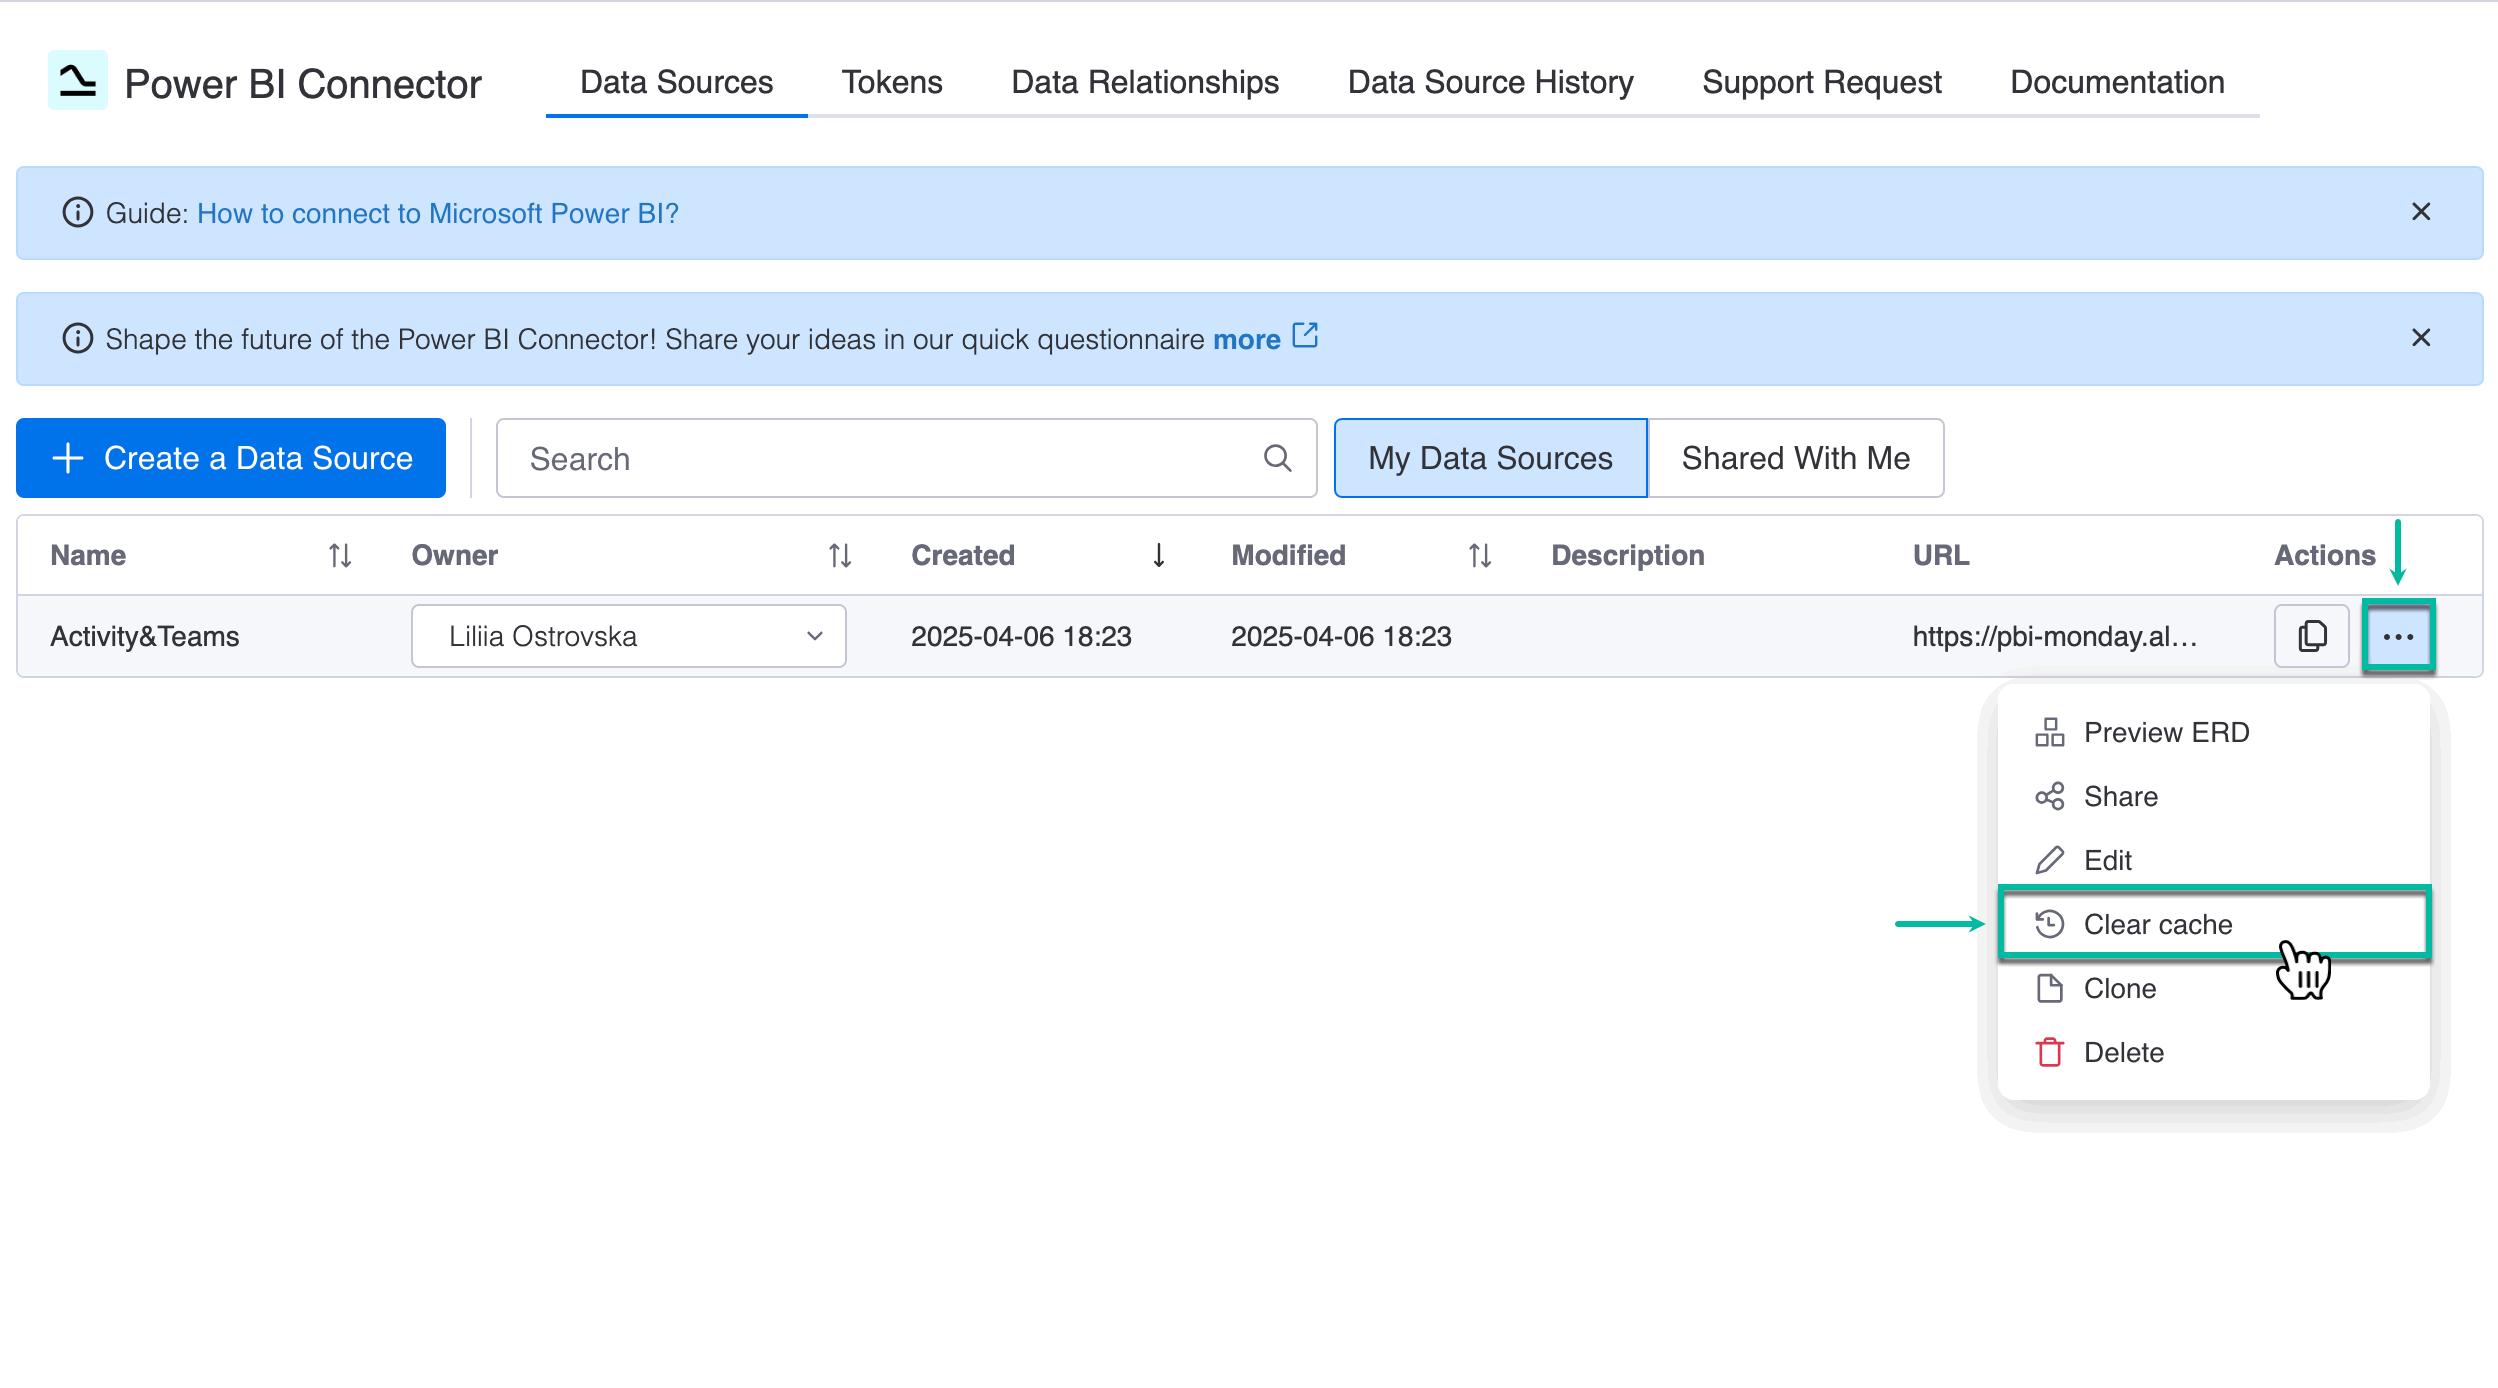Viewport: 2498px width, 1388px height.
Task: Switch filter to Shared With Me
Action: (1795, 458)
